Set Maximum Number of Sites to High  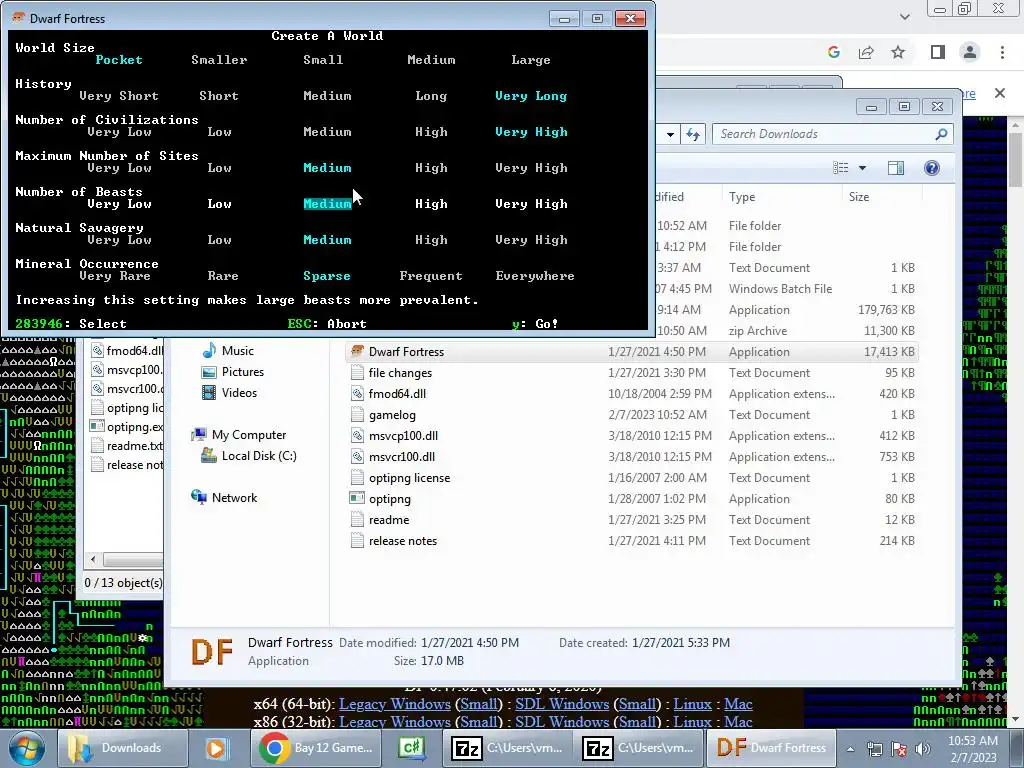pyautogui.click(x=431, y=168)
